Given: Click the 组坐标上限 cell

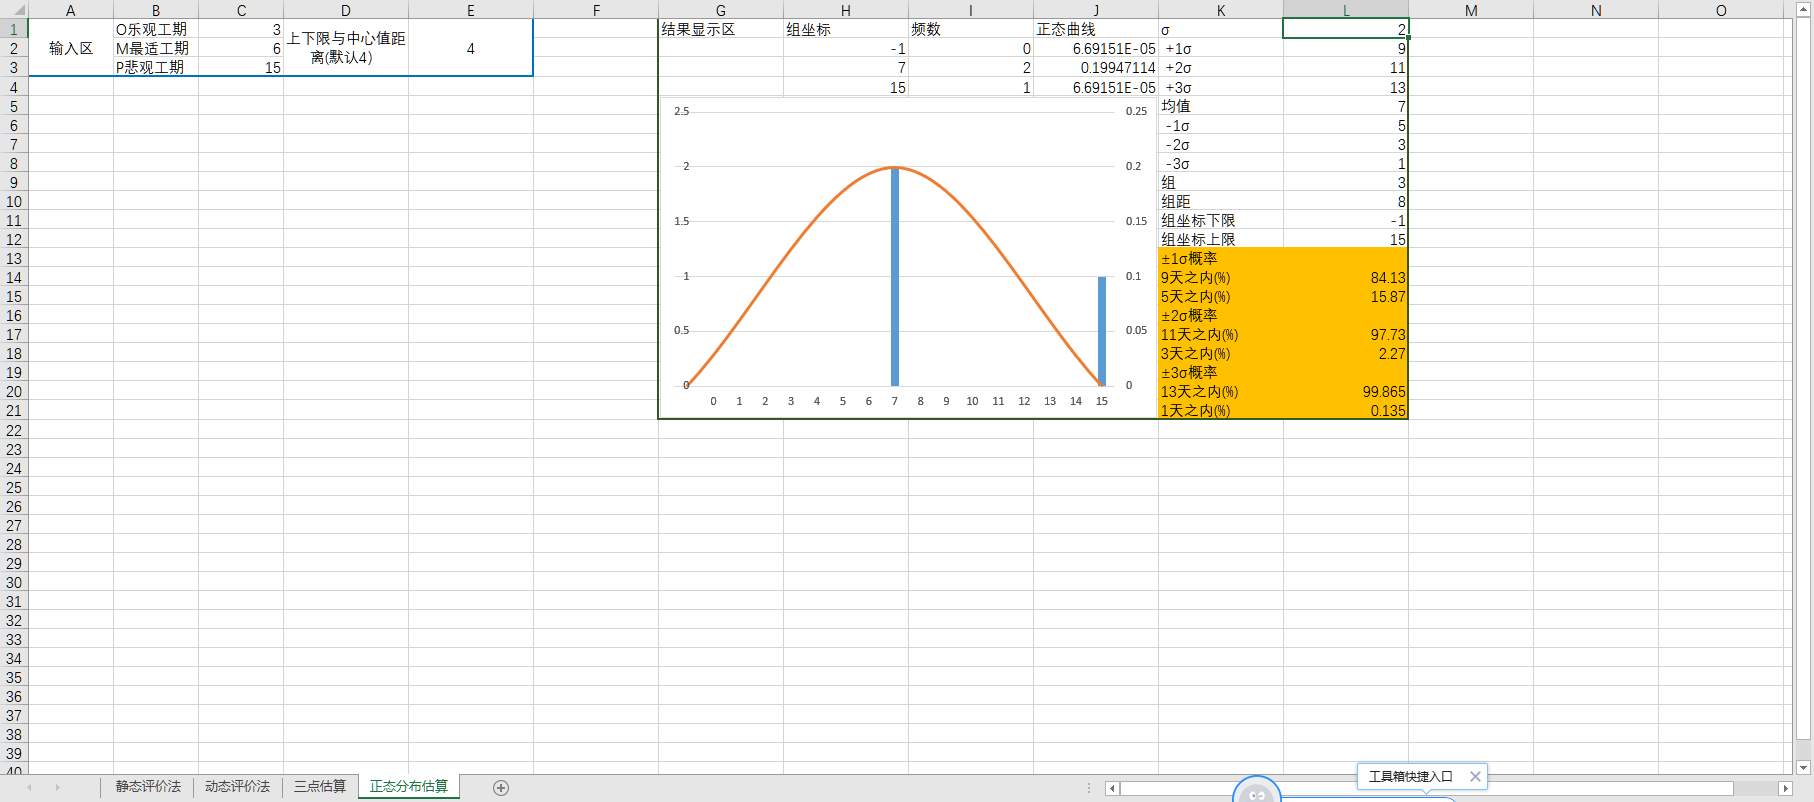Looking at the screenshot, I should [1221, 239].
